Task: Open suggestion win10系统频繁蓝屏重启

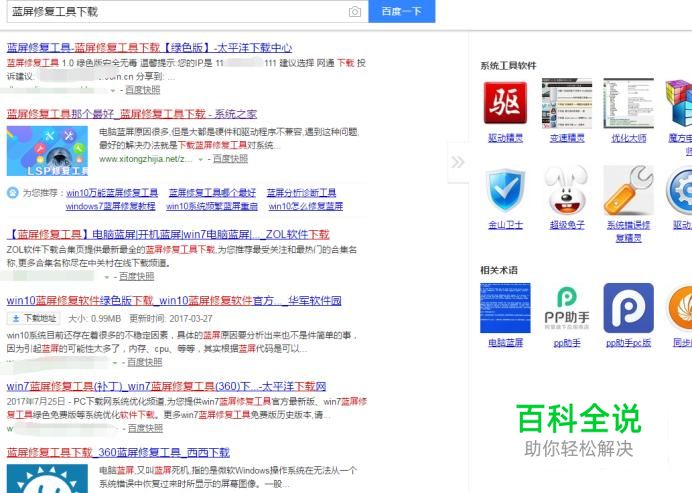Action: [212, 206]
